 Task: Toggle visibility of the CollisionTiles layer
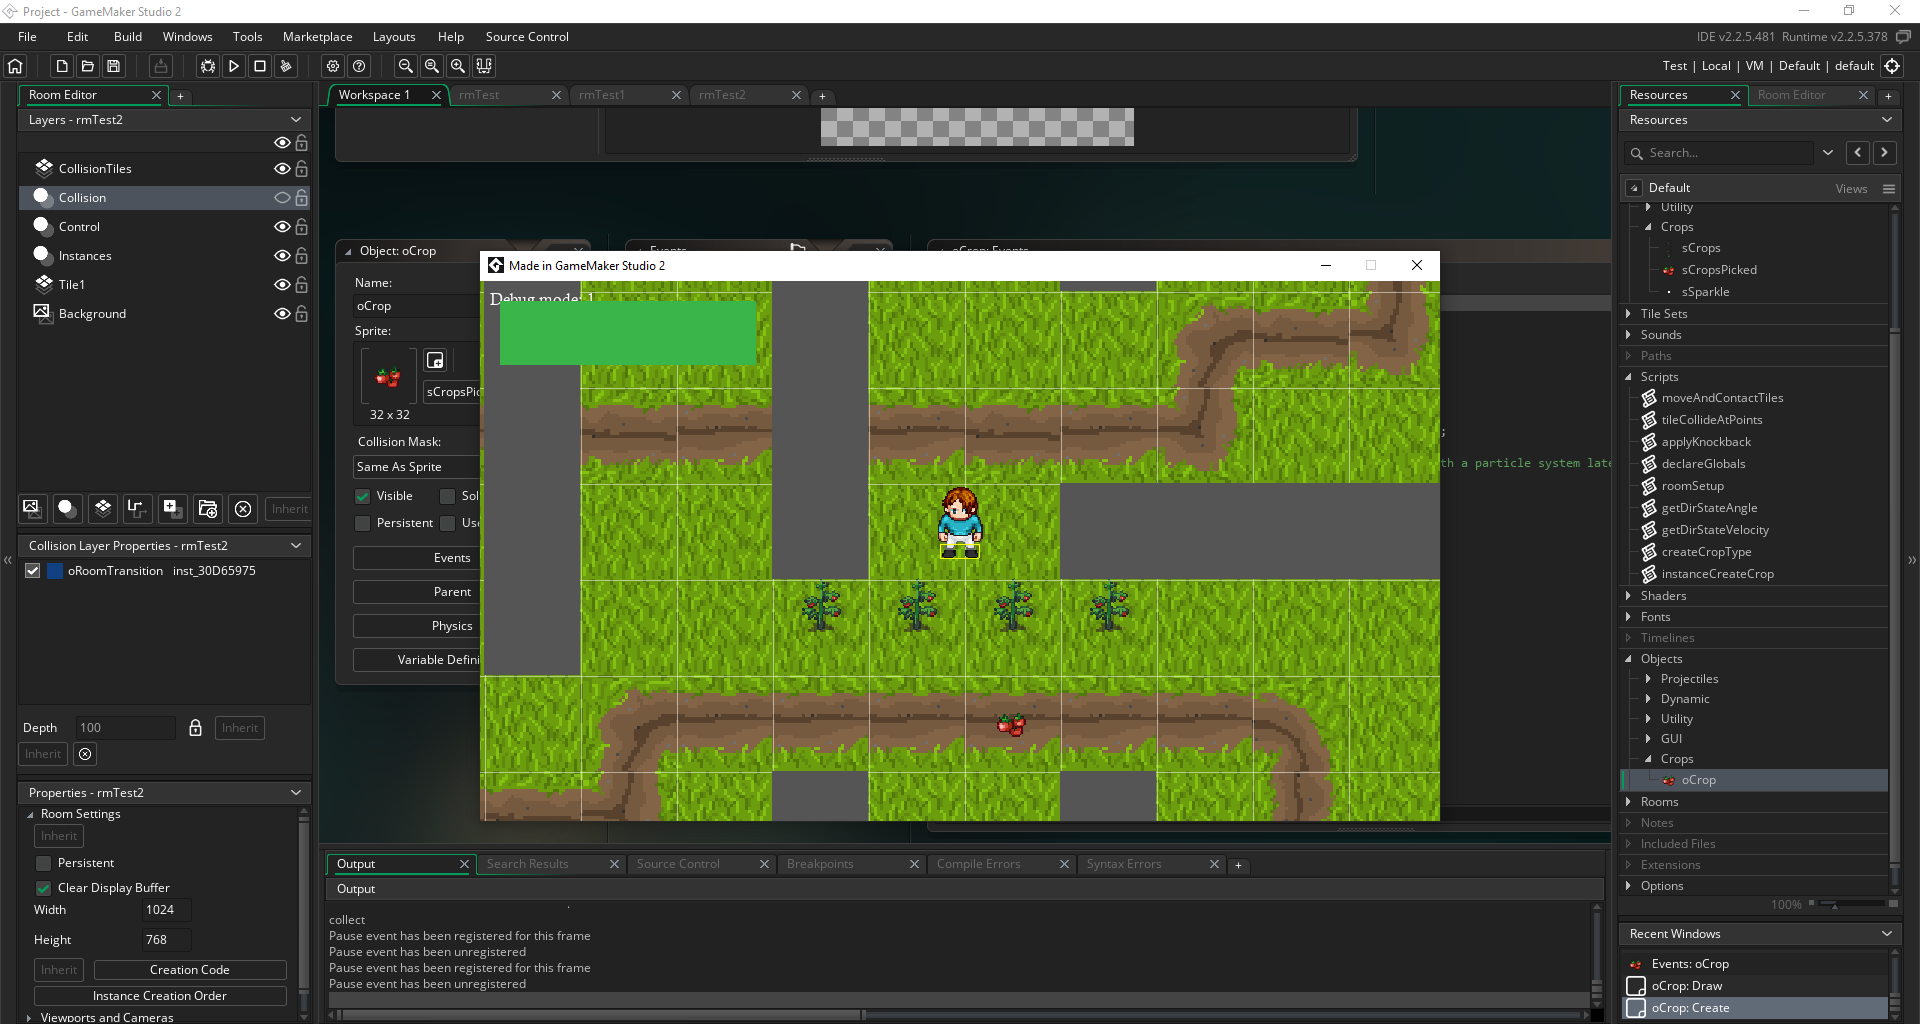pyautogui.click(x=282, y=169)
